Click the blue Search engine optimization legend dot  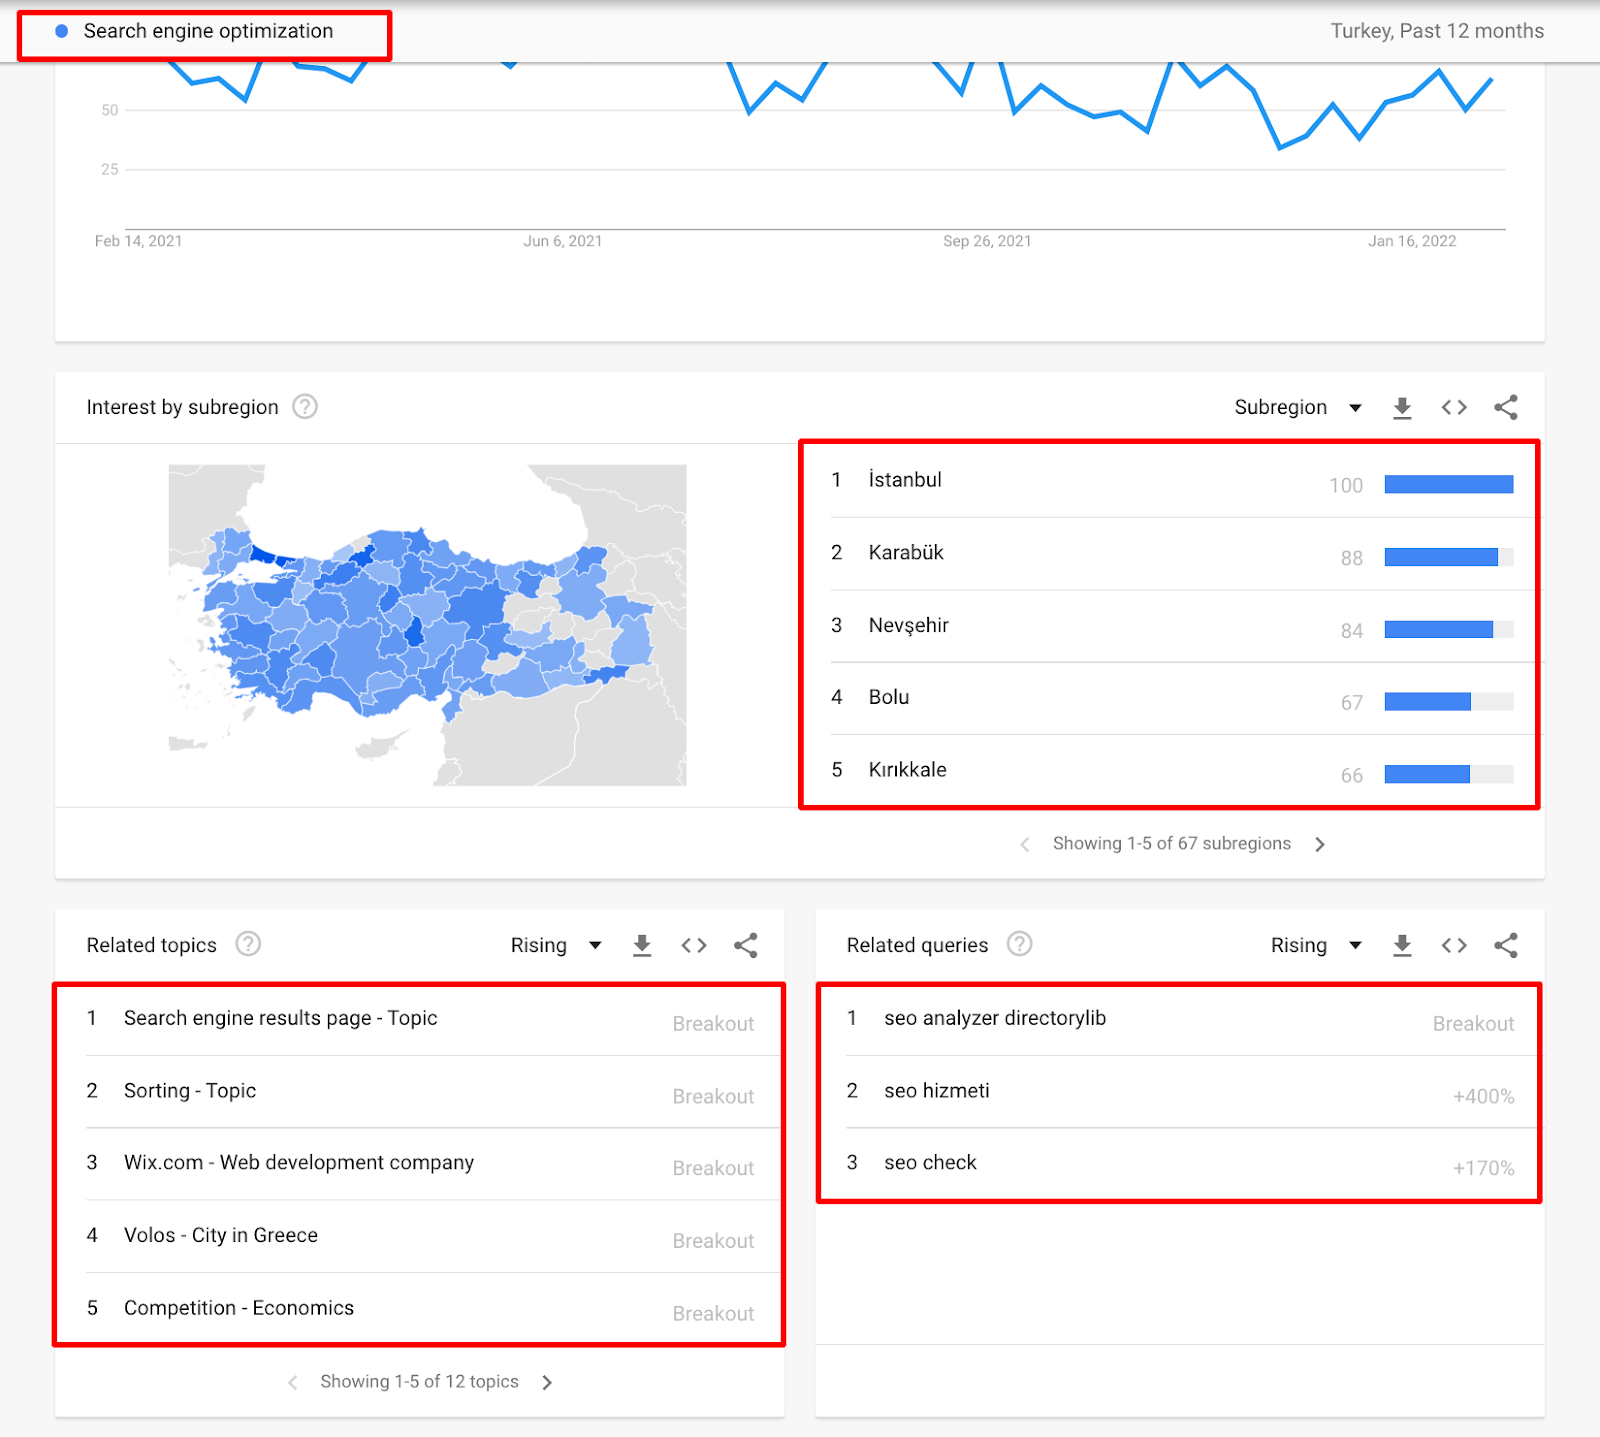coord(62,31)
